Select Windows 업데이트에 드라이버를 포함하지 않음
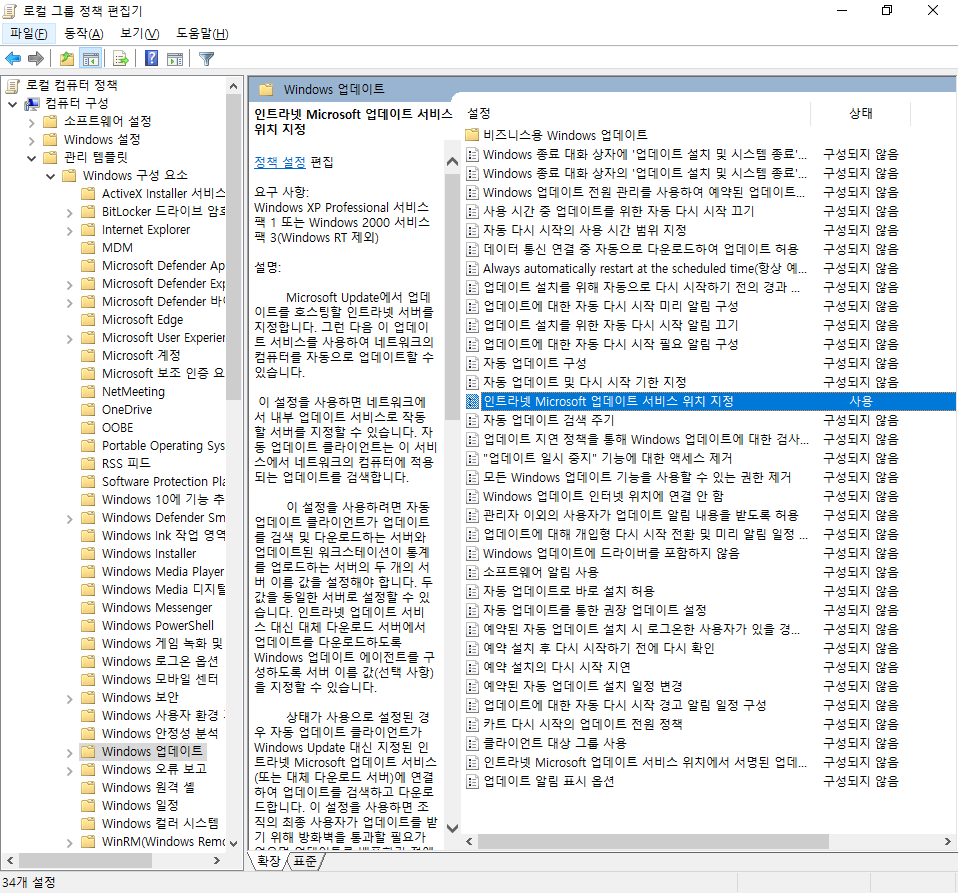 click(x=611, y=553)
